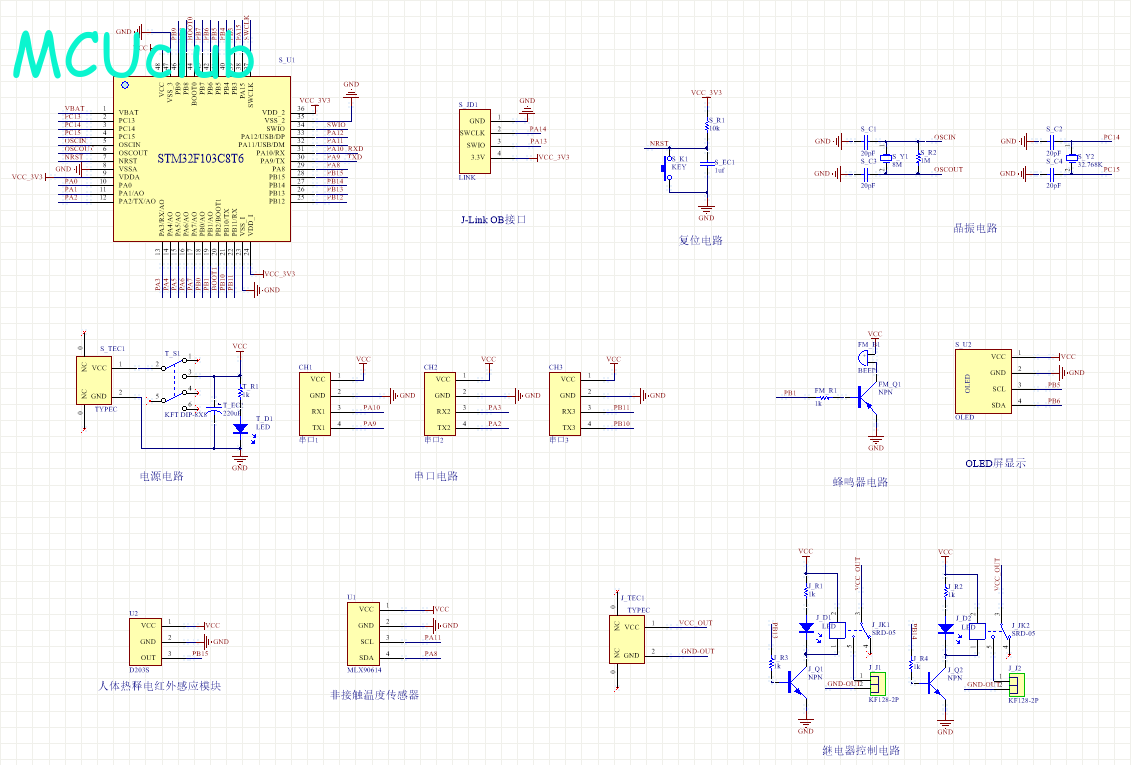Click the "GND-OUT" net label on J_TEC1
The width and height of the screenshot is (1131, 765).
point(697,651)
